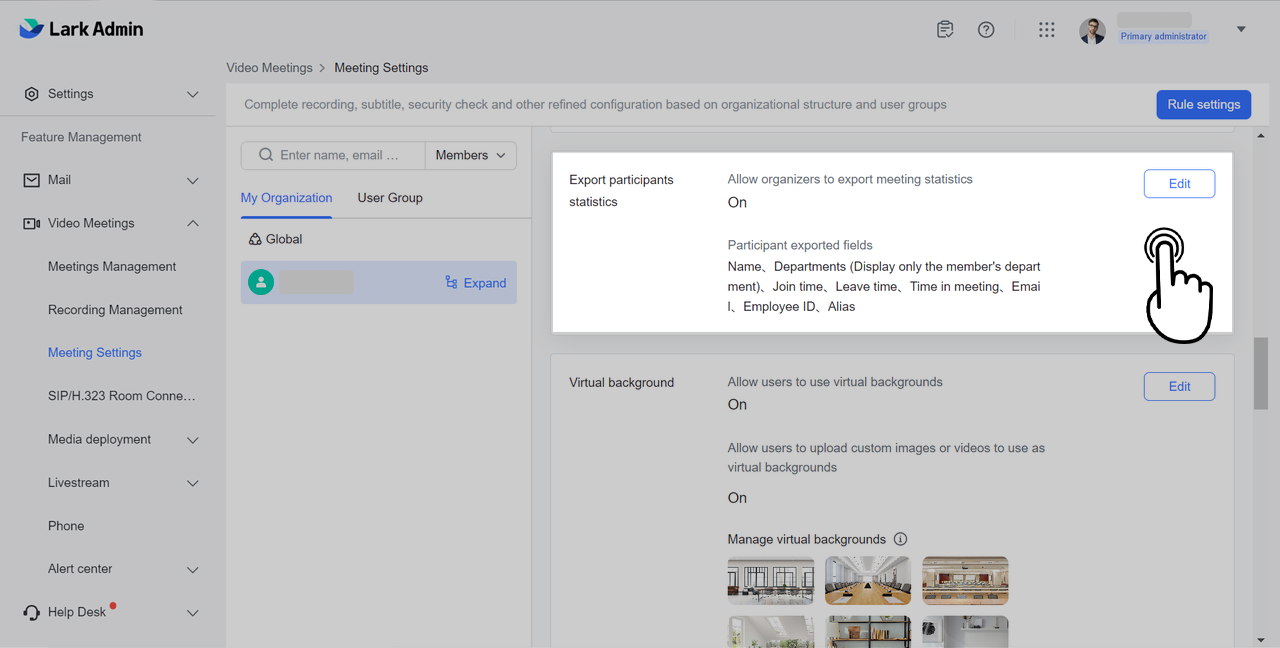Click the info icon beside Manage virtual backgrounds
The width and height of the screenshot is (1280, 648).
pos(900,539)
